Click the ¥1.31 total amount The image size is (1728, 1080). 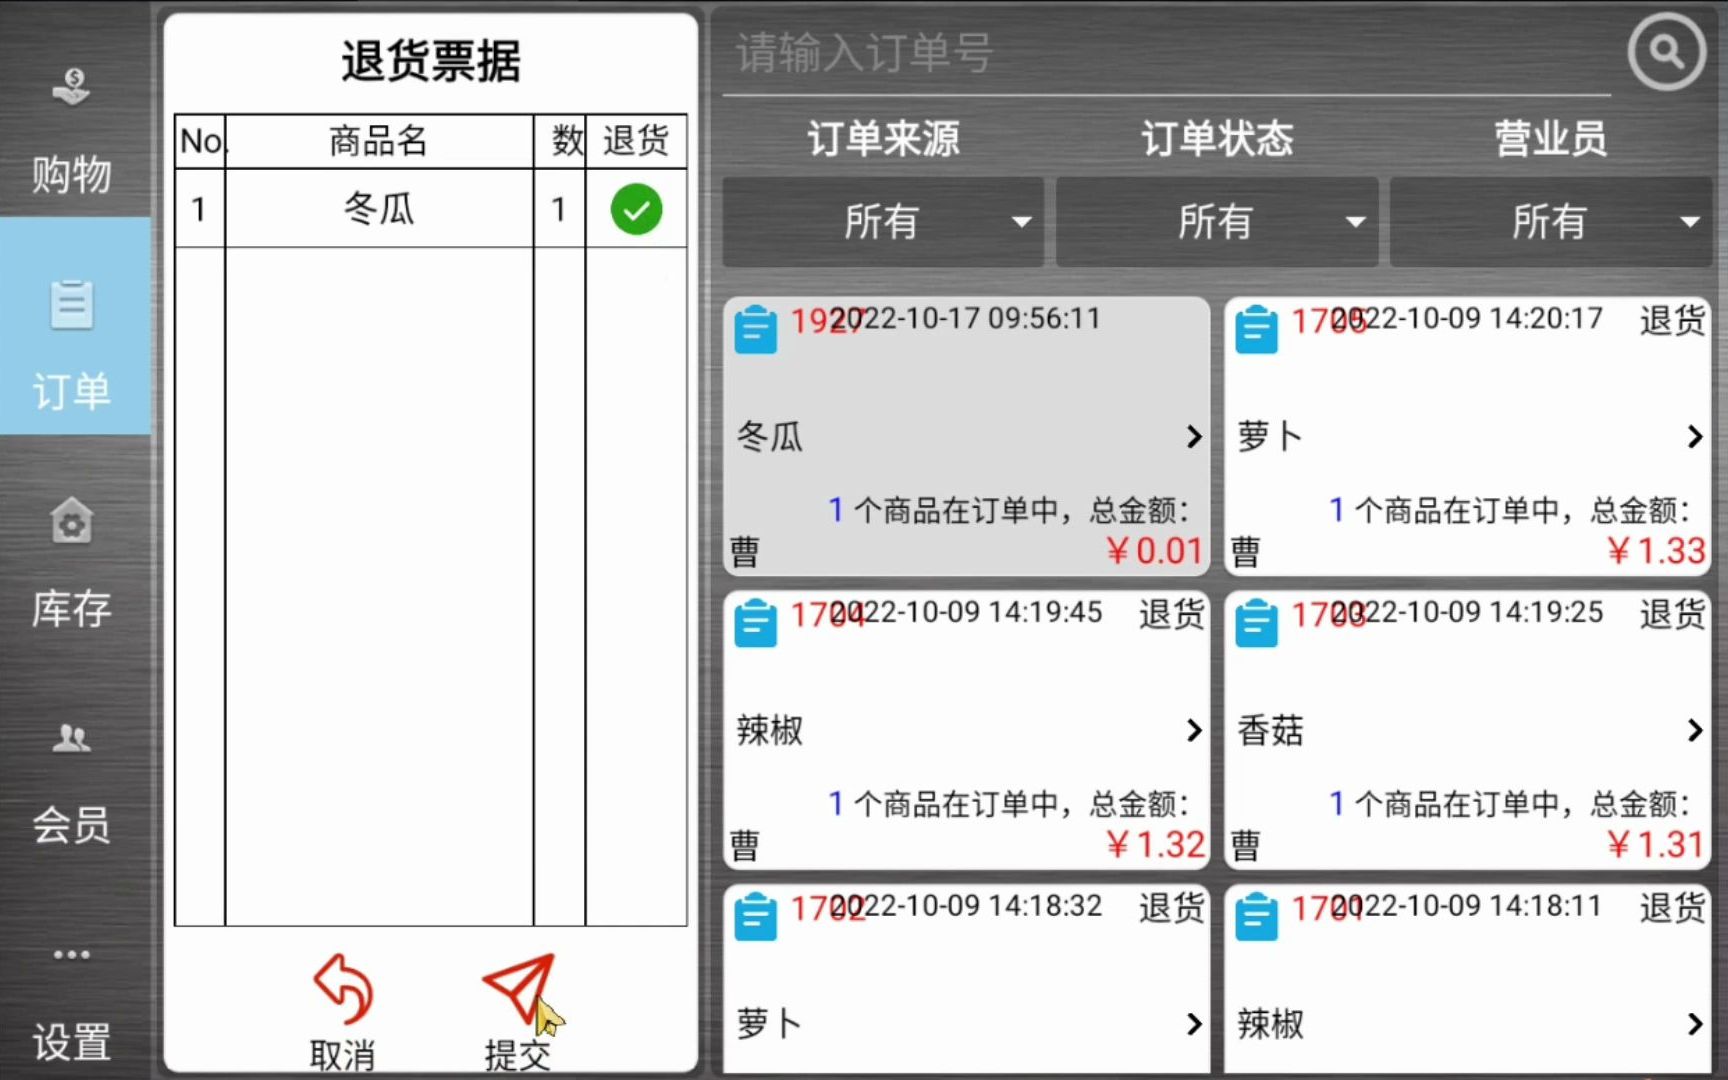pyautogui.click(x=1655, y=845)
